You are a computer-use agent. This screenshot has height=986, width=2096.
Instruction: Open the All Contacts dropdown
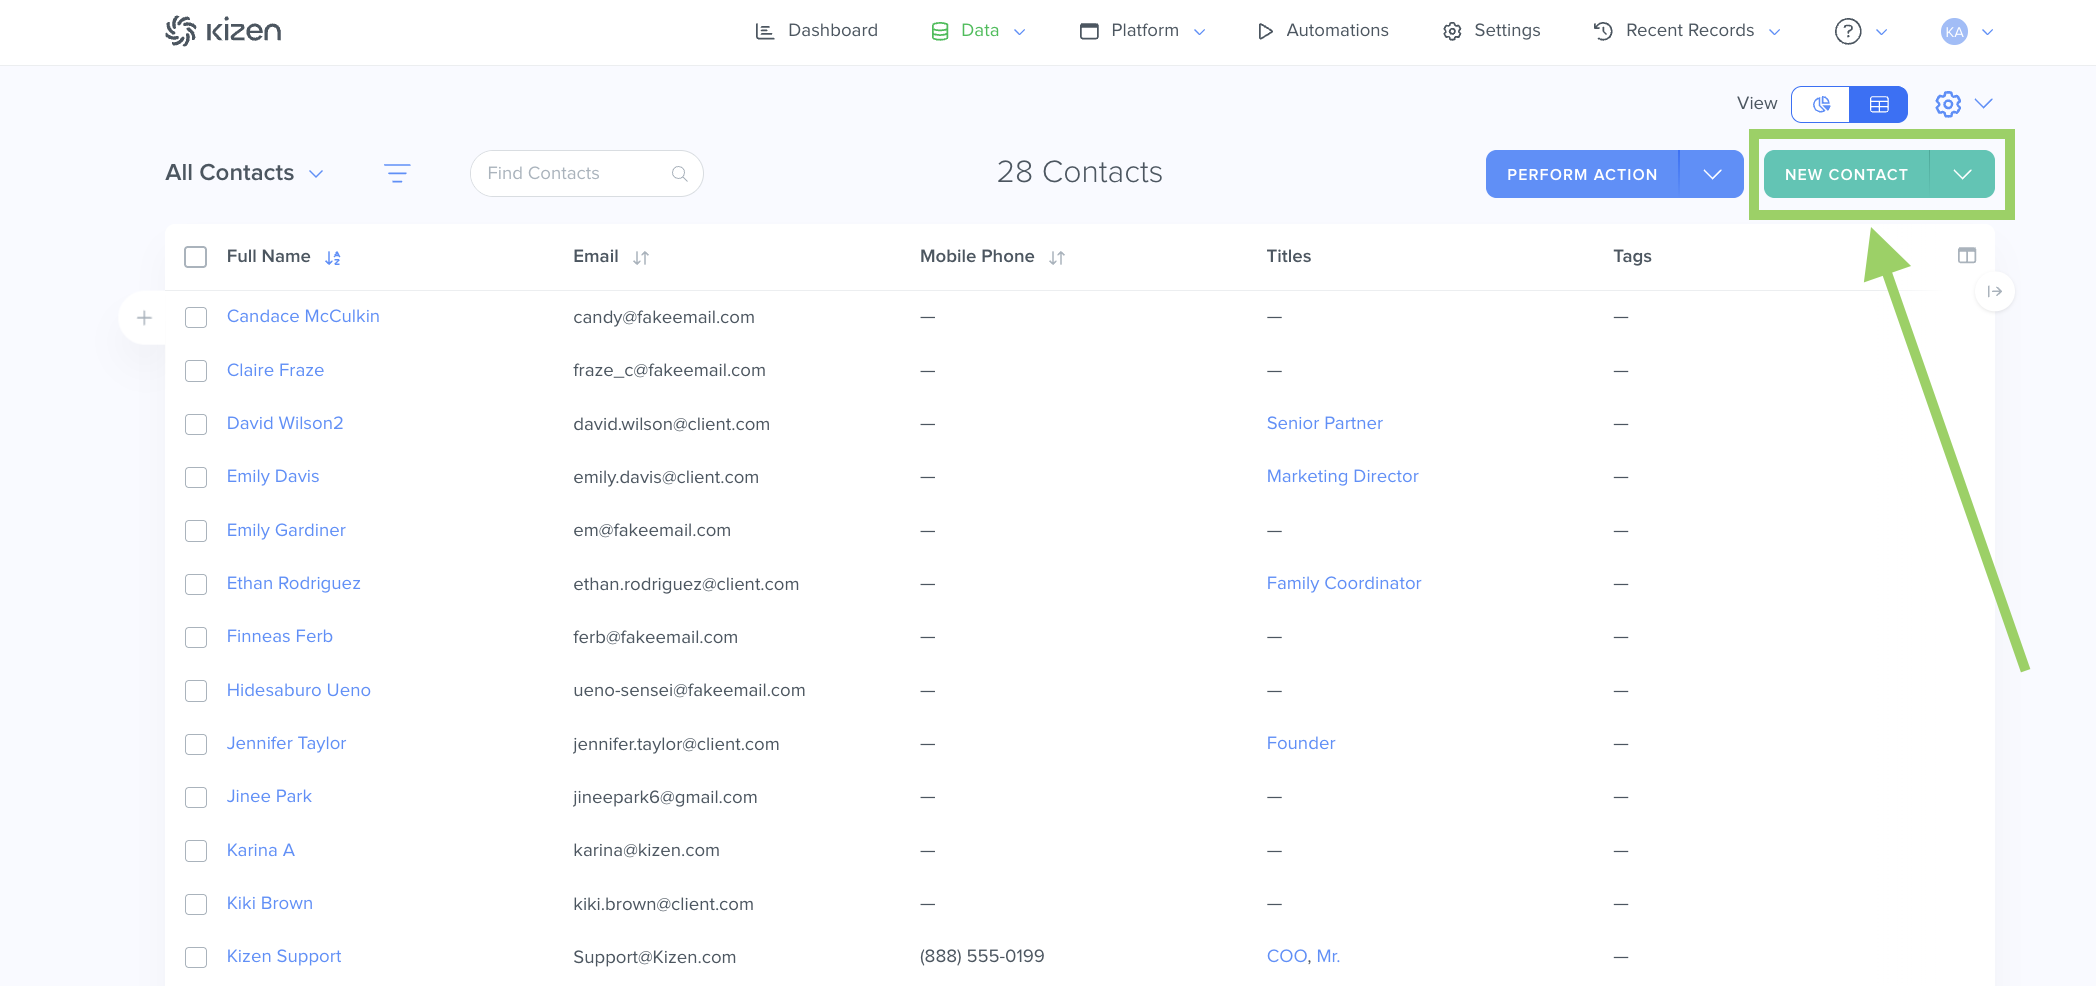click(x=244, y=173)
